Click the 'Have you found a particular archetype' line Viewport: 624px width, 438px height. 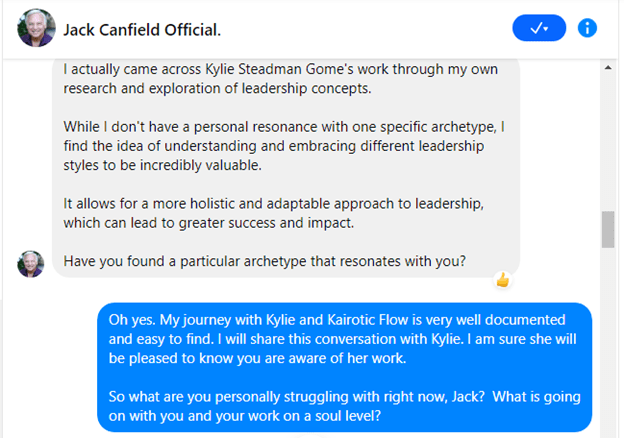[263, 262]
